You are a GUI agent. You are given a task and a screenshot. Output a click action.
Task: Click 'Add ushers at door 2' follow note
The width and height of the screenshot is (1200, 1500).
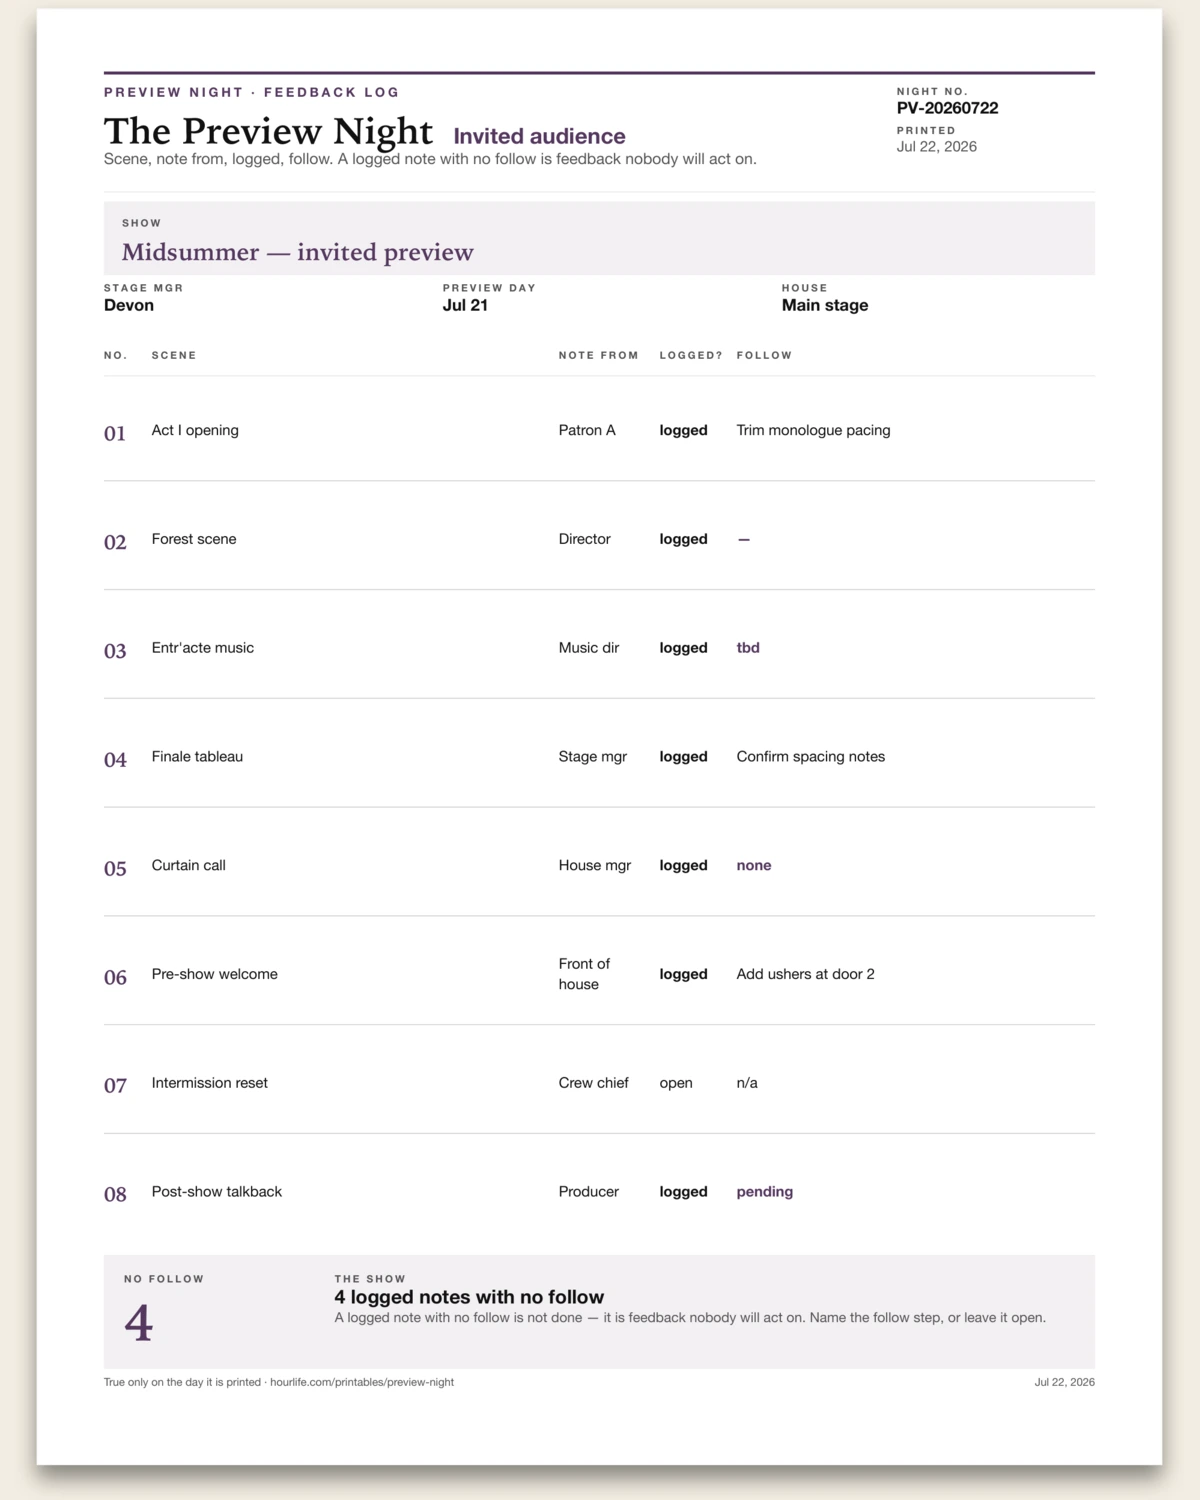coord(805,974)
